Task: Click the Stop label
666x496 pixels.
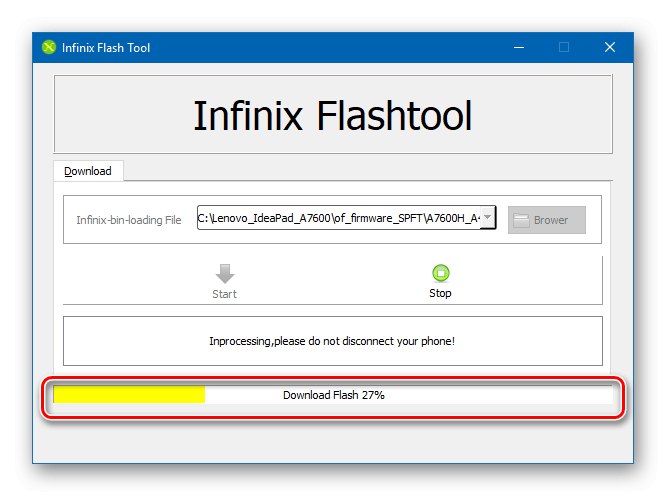Action: pyautogui.click(x=440, y=293)
